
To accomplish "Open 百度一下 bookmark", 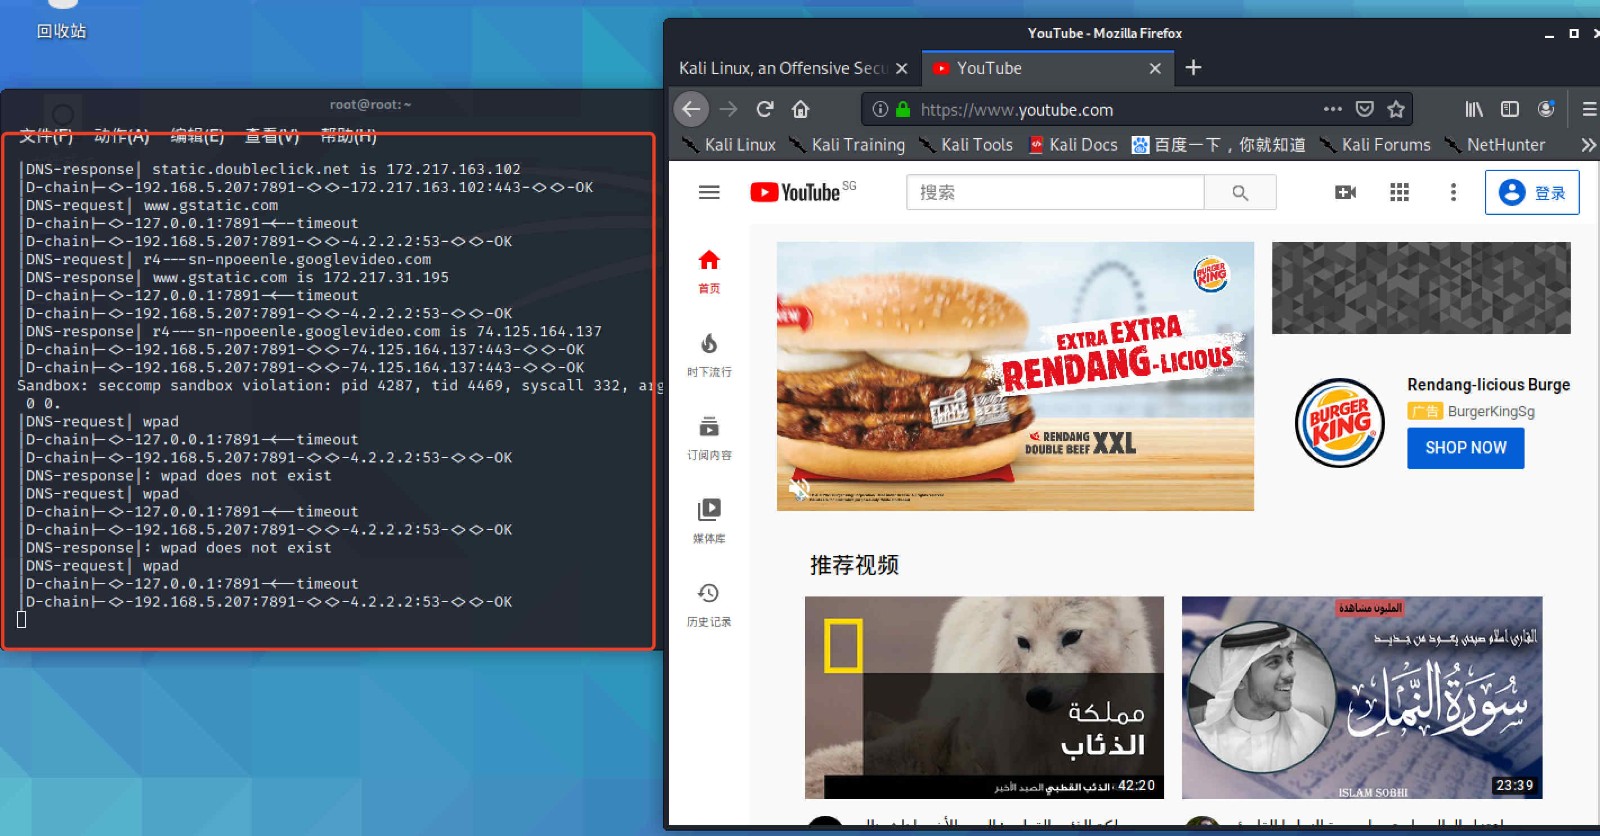I will (1218, 145).
